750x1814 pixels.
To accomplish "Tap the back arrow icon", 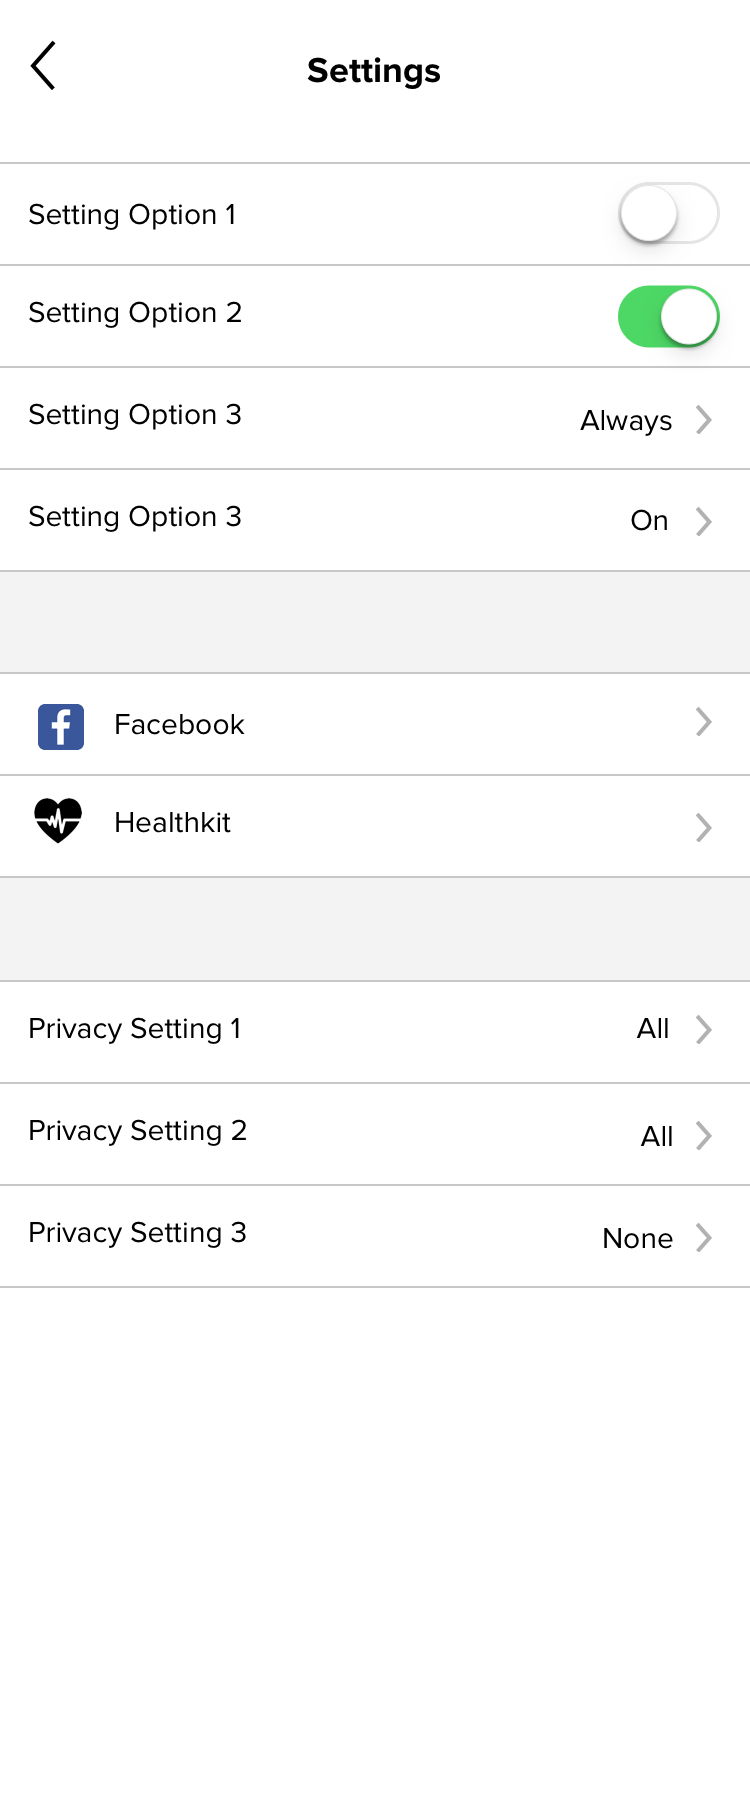I will pos(43,66).
